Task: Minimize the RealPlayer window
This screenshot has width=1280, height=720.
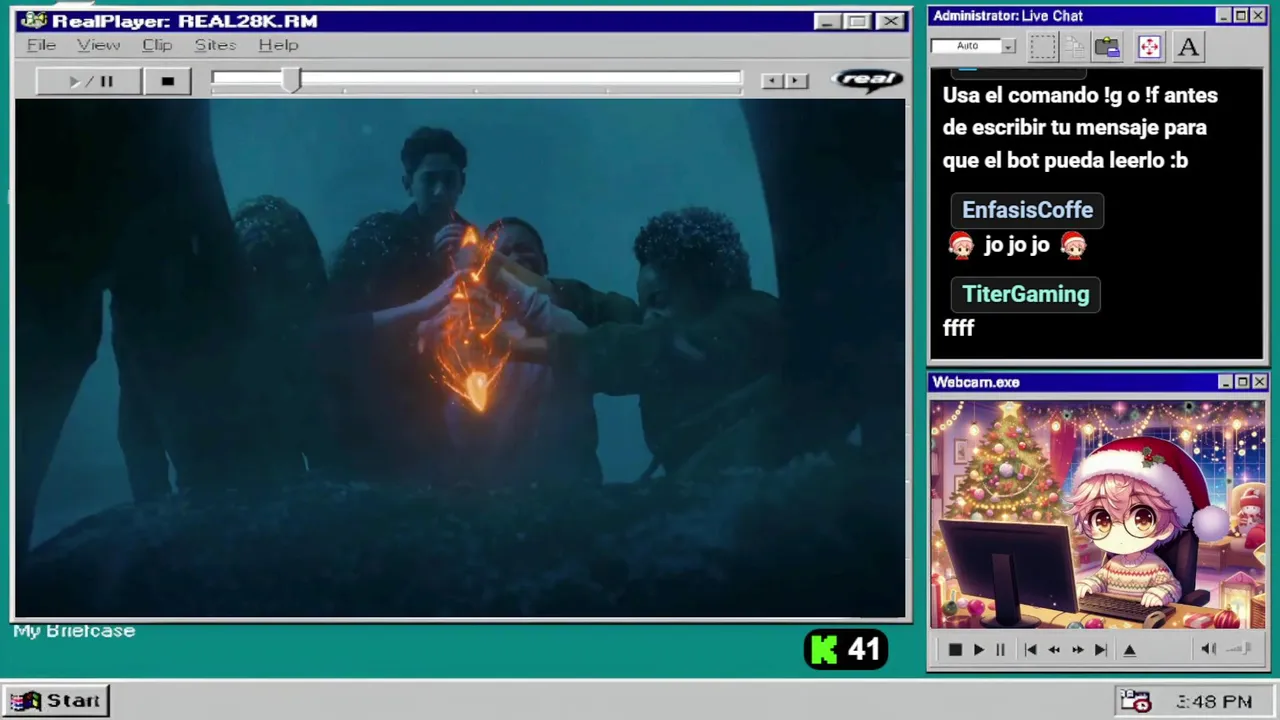Action: point(826,21)
